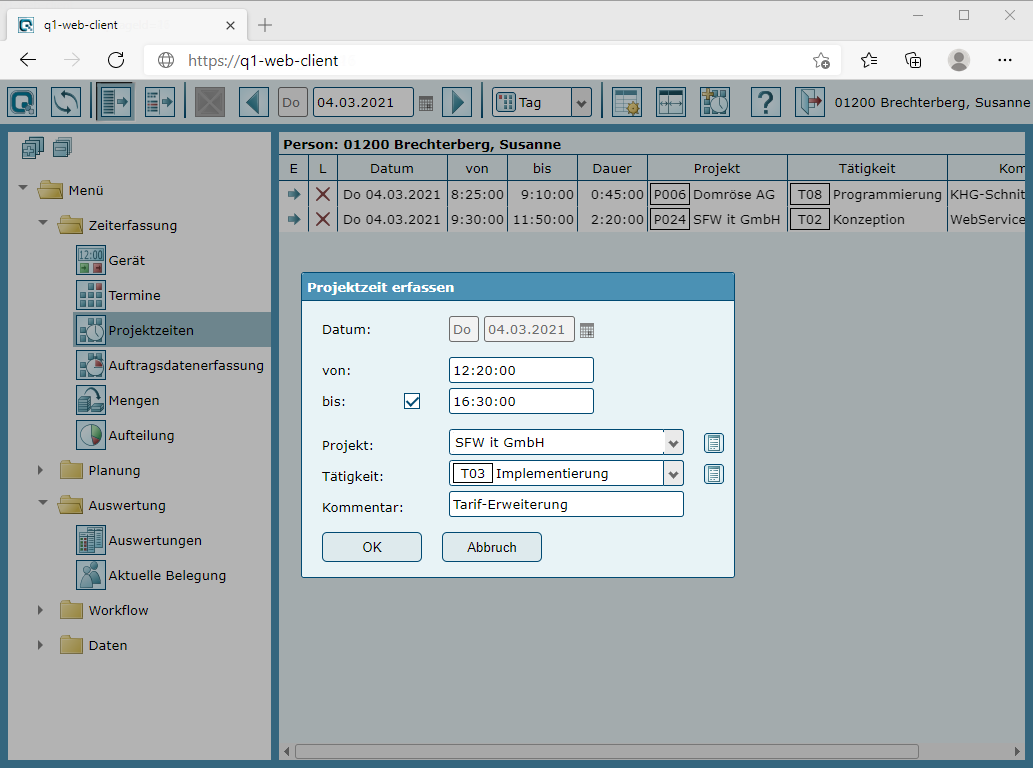Open Aktuelle Belegung in the menu
This screenshot has height=768, width=1033.
(x=166, y=575)
